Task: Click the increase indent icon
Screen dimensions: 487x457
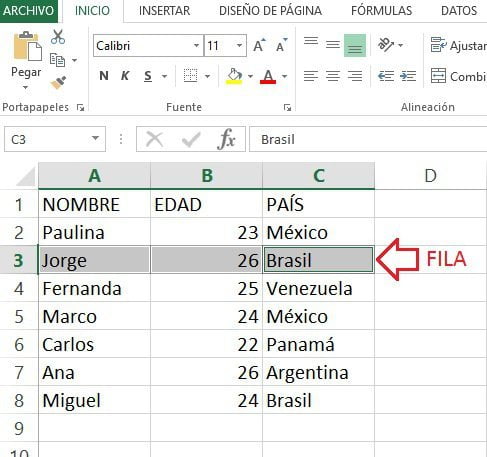Action: coord(408,76)
